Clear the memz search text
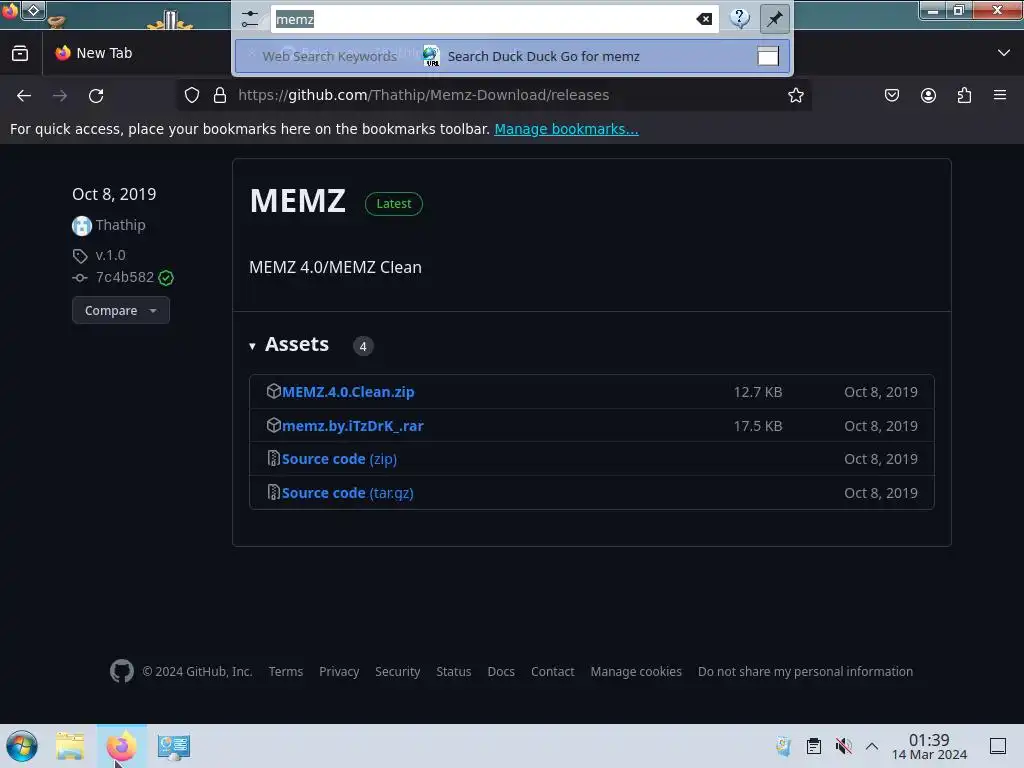 coord(704,19)
